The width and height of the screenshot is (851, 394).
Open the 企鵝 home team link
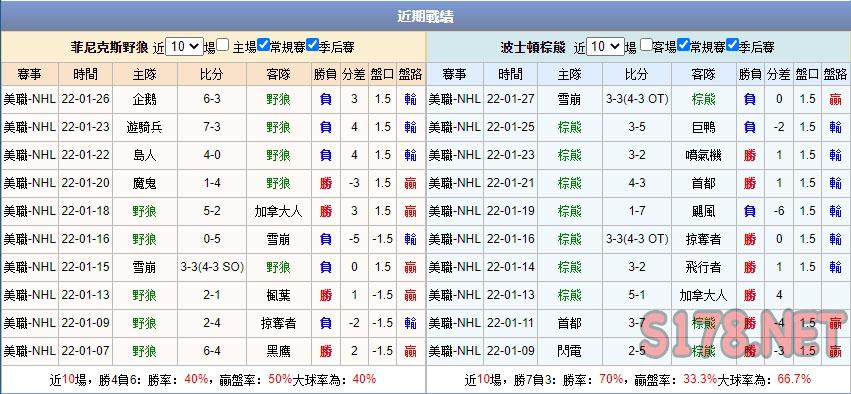point(144,99)
